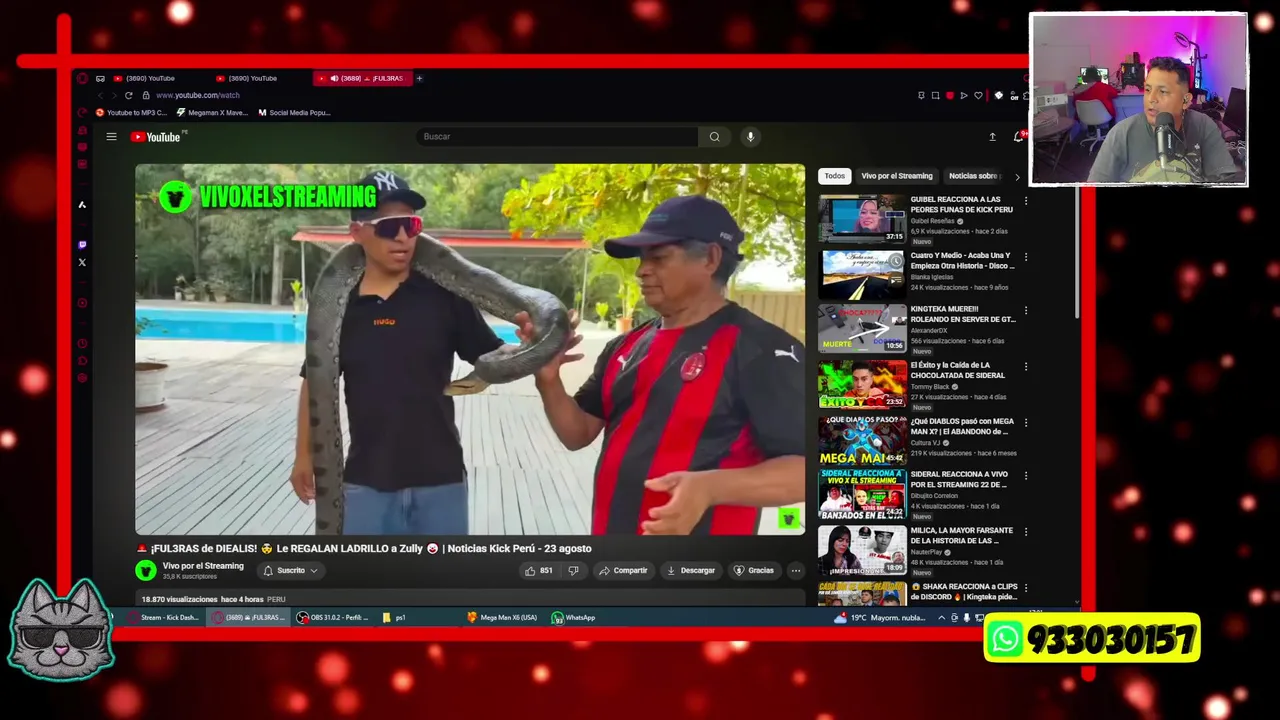Open Vivo por el Streaming channel name
Screen dimensions: 1280x720
[203, 566]
